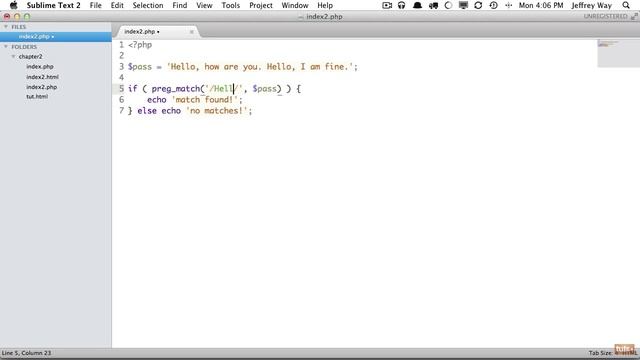Click the index2.php window title
Screen dimensions: 640x360
(x=324, y=16)
